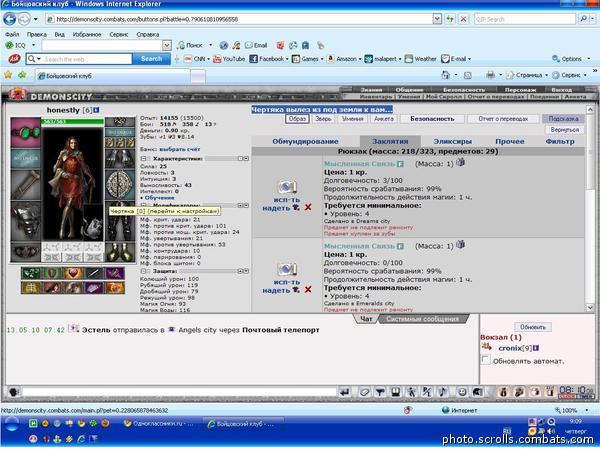Click gift icon next to first item mass
The image size is (600, 450).
(x=460, y=162)
